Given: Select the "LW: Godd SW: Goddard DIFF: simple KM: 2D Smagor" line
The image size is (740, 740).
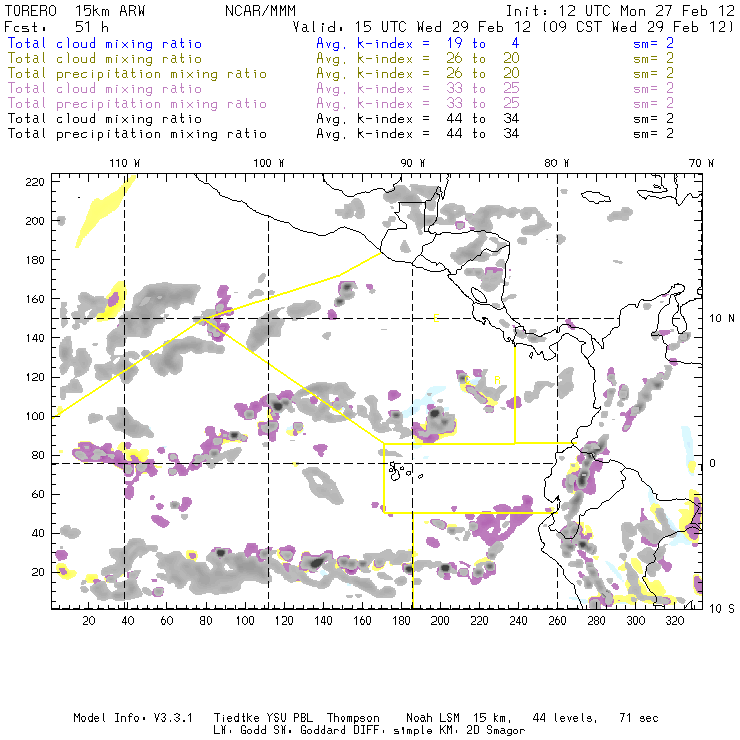Looking at the screenshot, I should click(369, 731).
